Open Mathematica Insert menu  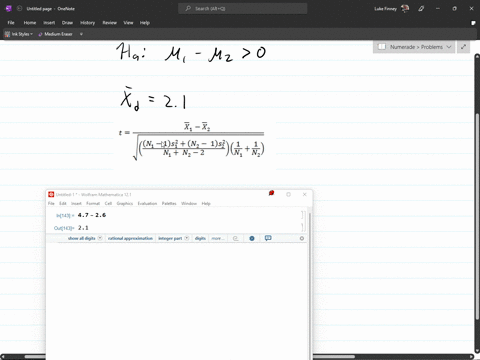click(x=76, y=203)
